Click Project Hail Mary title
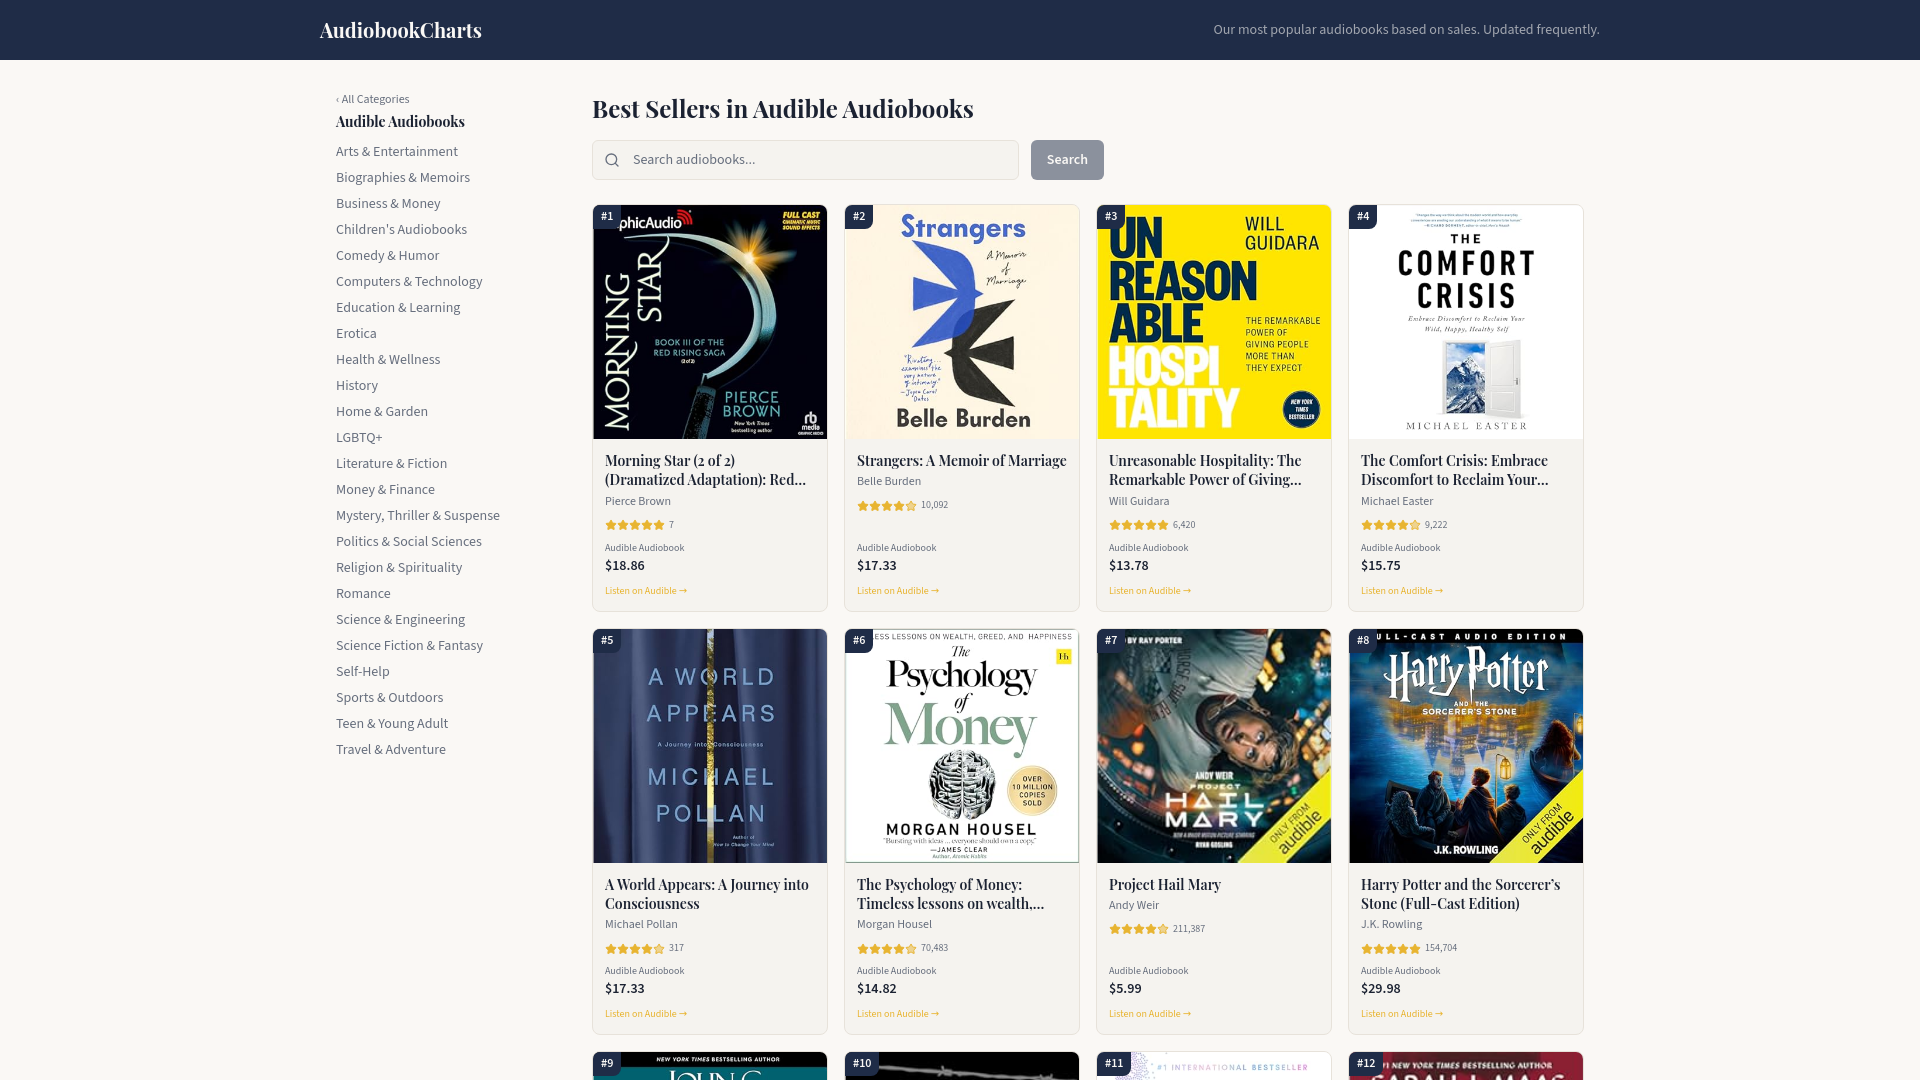1920x1080 pixels. [x=1165, y=885]
